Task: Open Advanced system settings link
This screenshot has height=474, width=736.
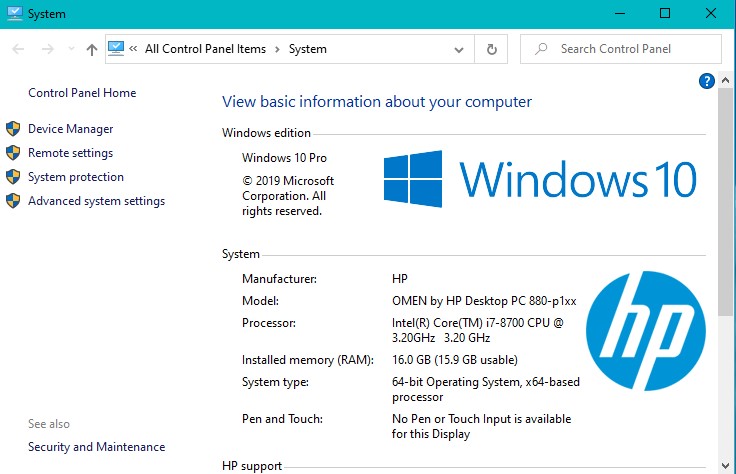Action: point(97,201)
